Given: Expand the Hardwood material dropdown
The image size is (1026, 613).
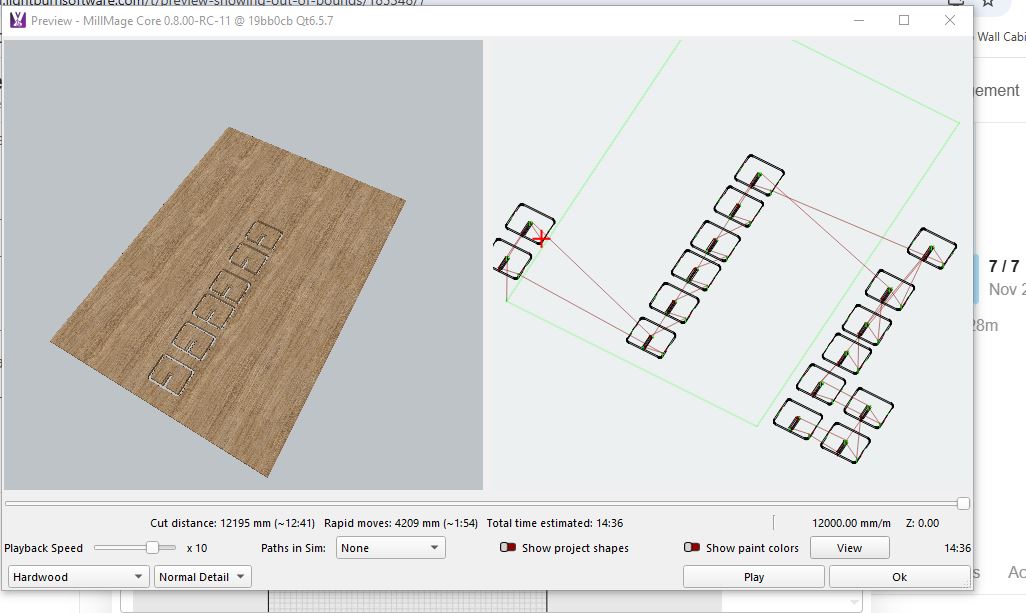Looking at the screenshot, I should (79, 577).
